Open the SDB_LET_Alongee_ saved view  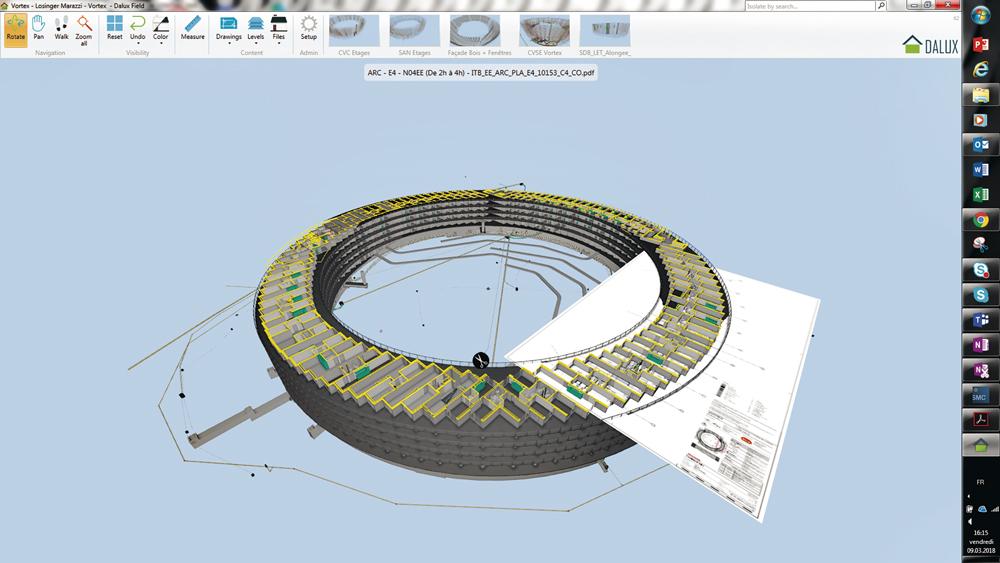[x=605, y=35]
